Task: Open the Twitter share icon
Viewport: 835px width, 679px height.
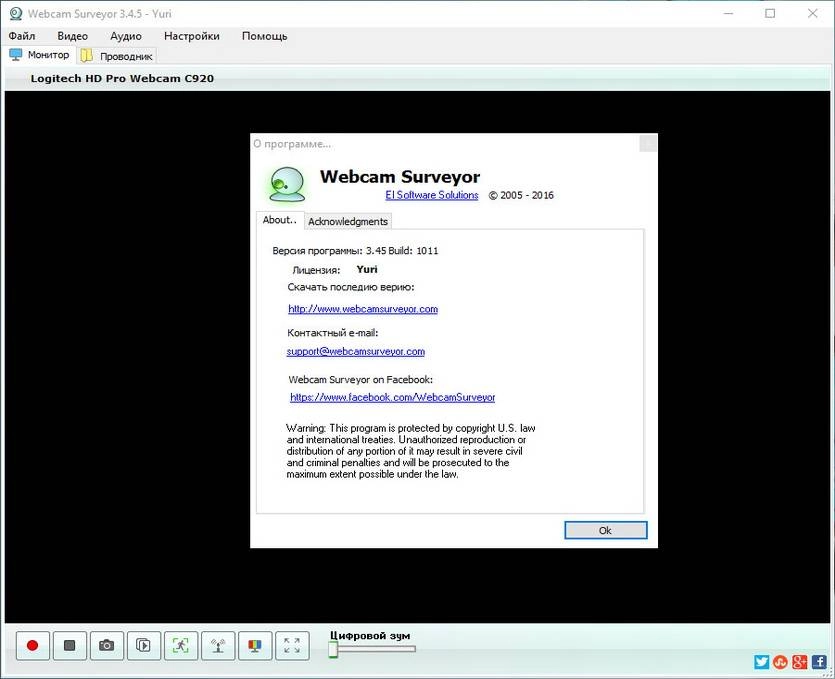Action: (x=762, y=662)
